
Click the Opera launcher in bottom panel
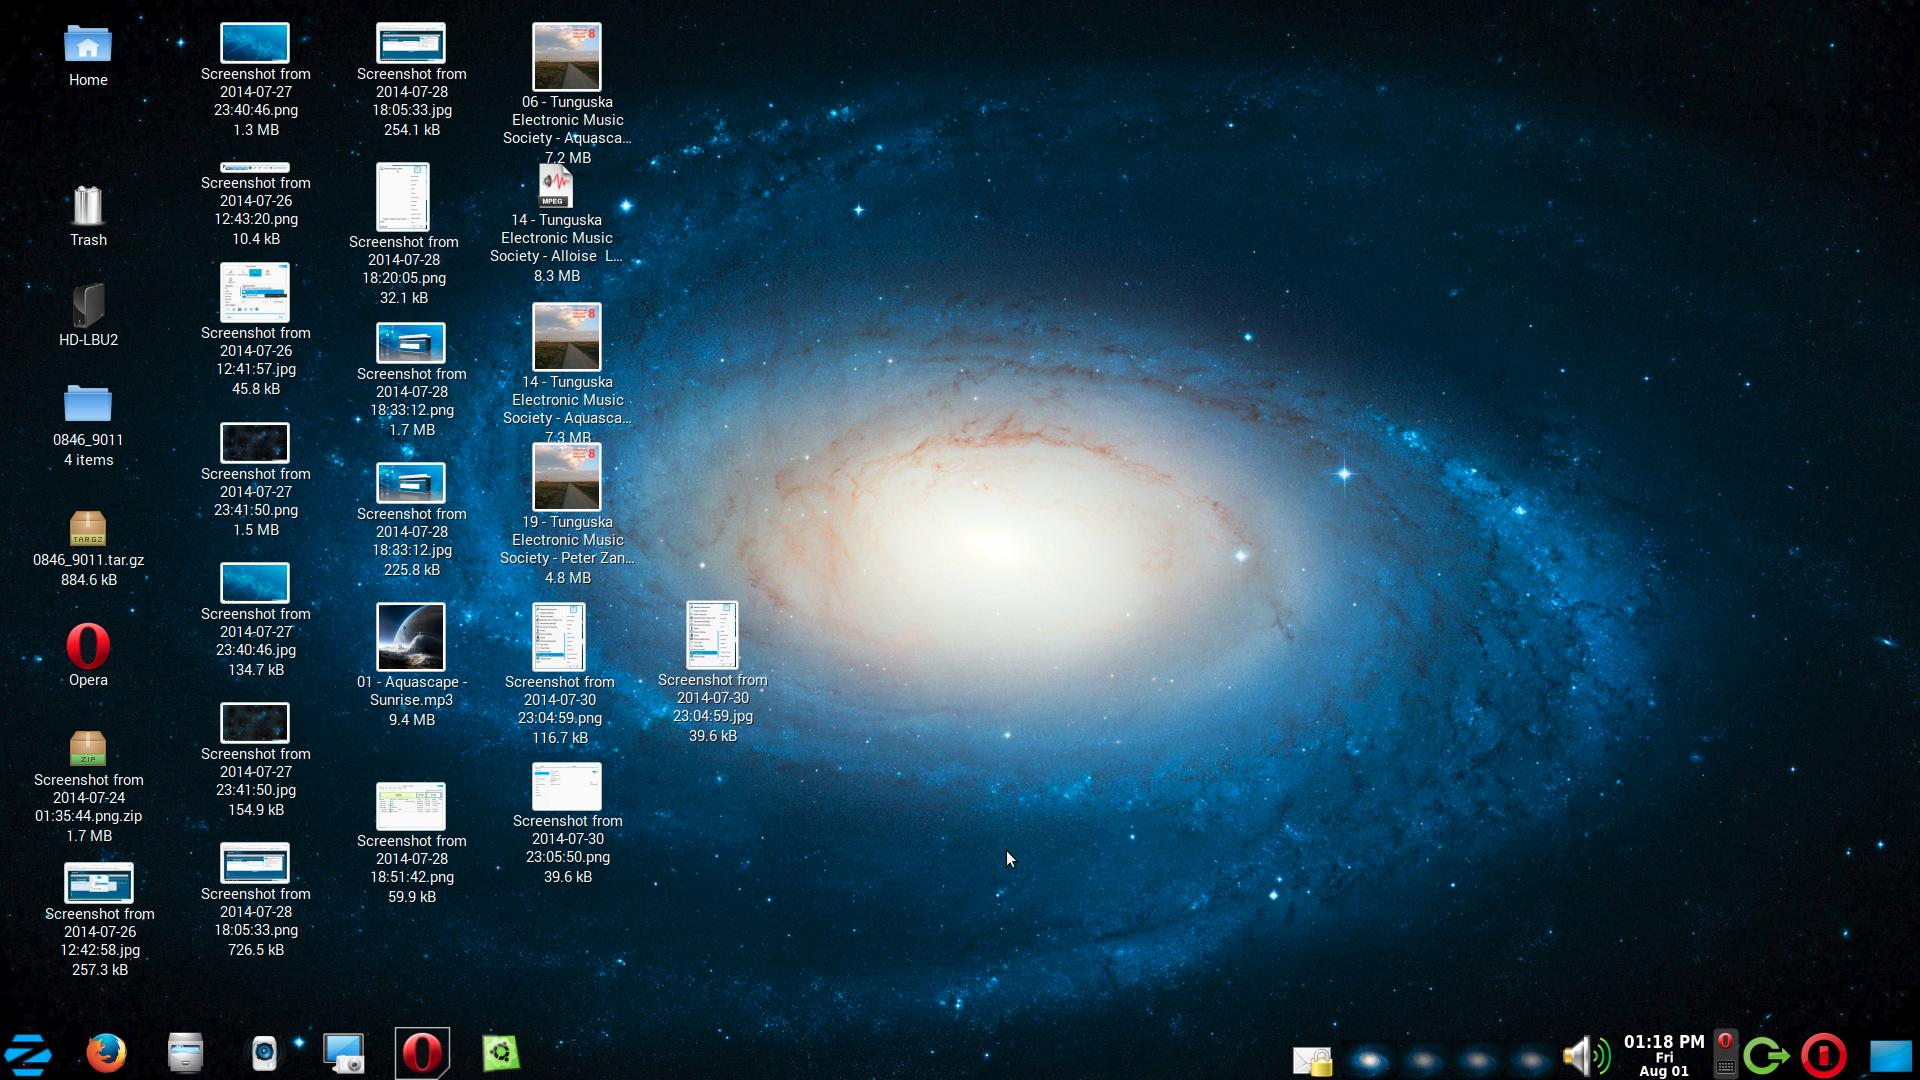[x=422, y=1053]
